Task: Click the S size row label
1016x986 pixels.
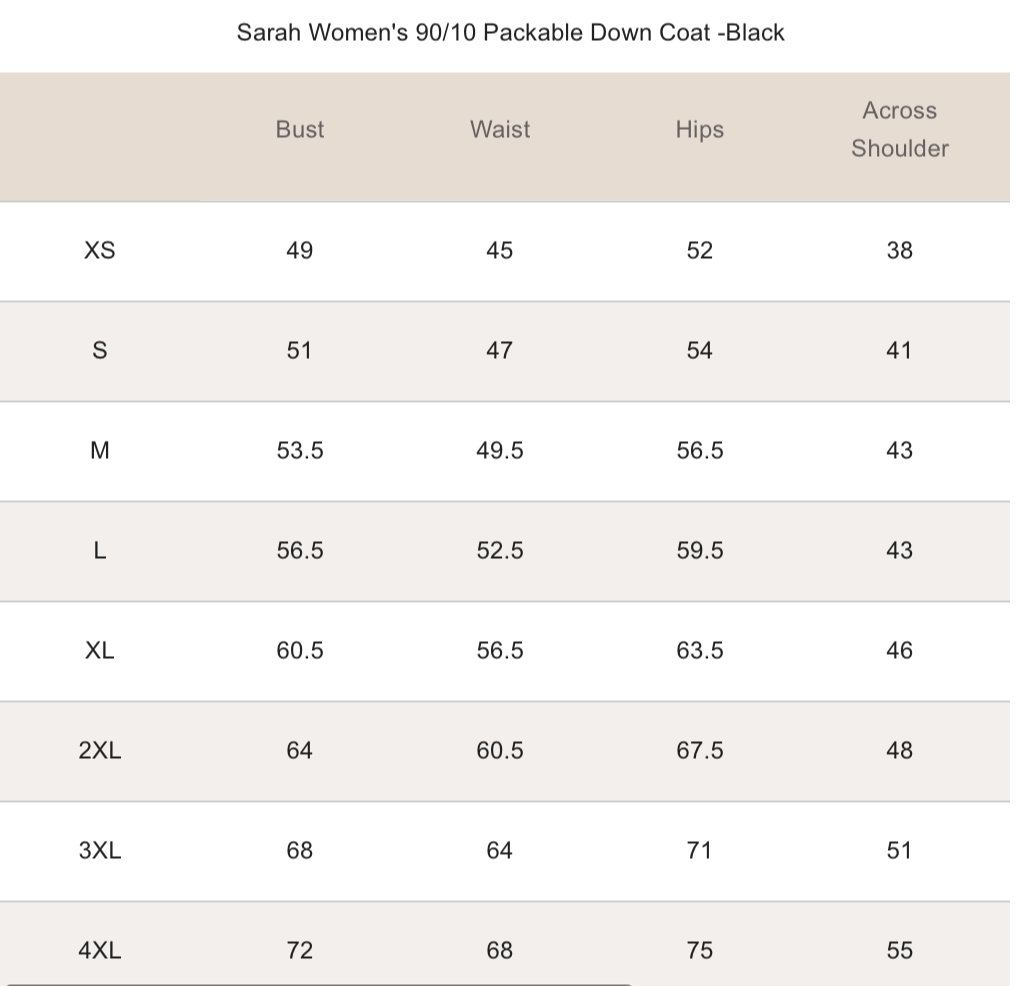Action: point(99,351)
